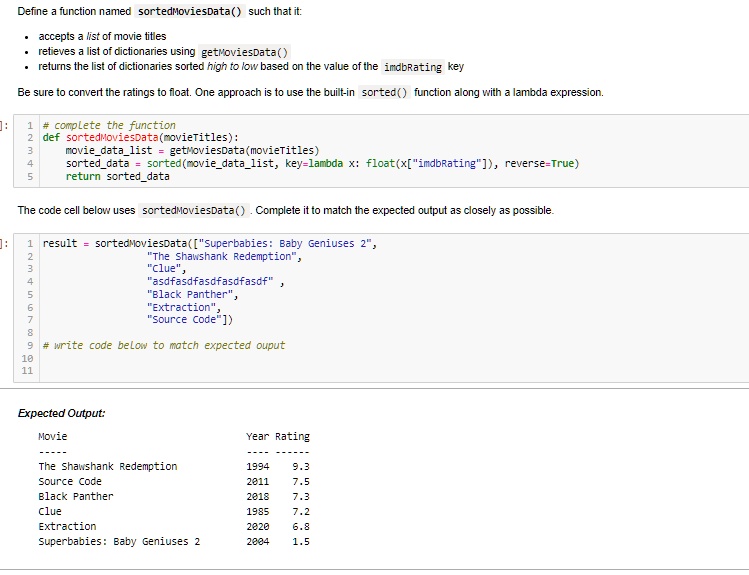Screen dimensions: 749x575
Task: Click the inline 'getMoviesData()' code in bullet
Action: tap(245, 52)
